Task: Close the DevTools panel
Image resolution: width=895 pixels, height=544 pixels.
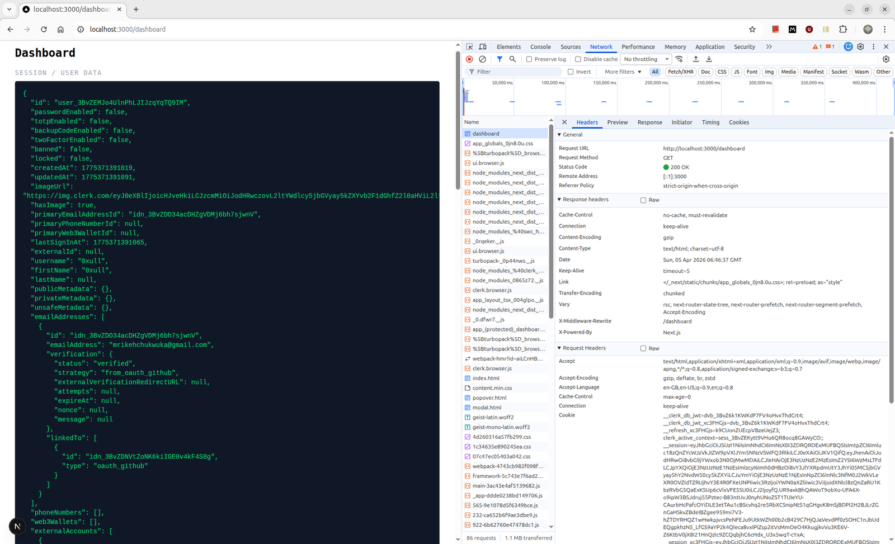Action: pyautogui.click(x=886, y=47)
